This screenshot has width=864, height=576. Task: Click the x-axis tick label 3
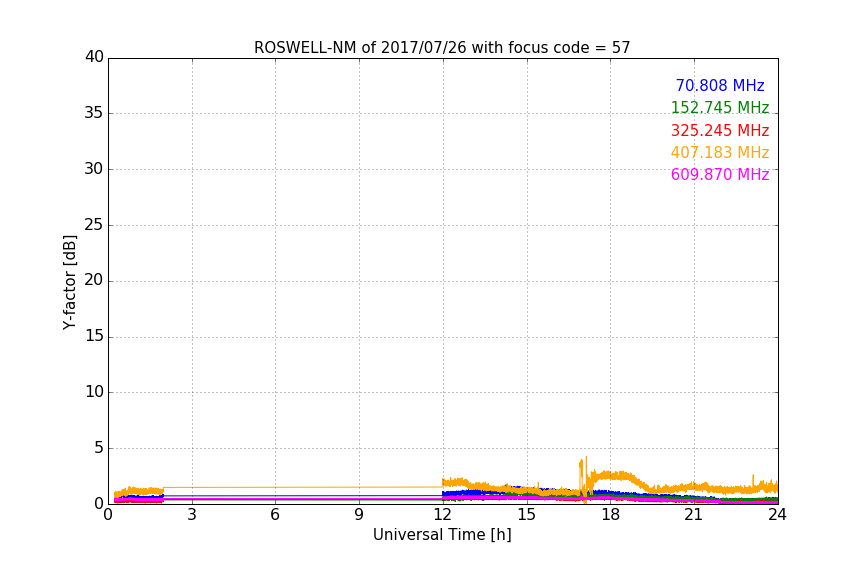click(x=192, y=515)
